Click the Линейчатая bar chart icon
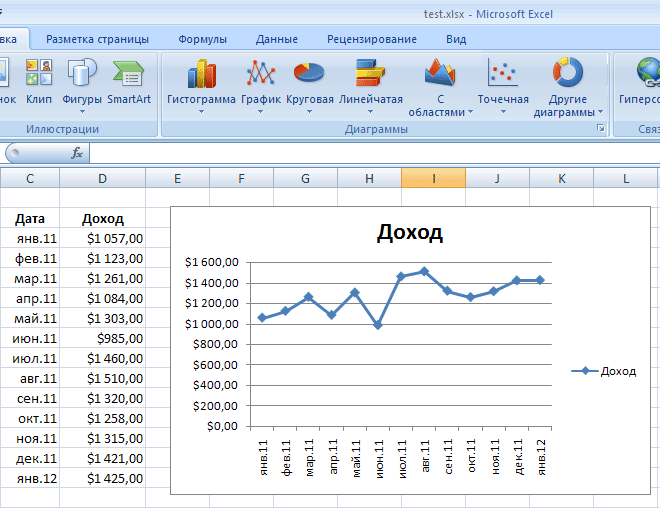Viewport: 660px width, 508px height. point(370,73)
